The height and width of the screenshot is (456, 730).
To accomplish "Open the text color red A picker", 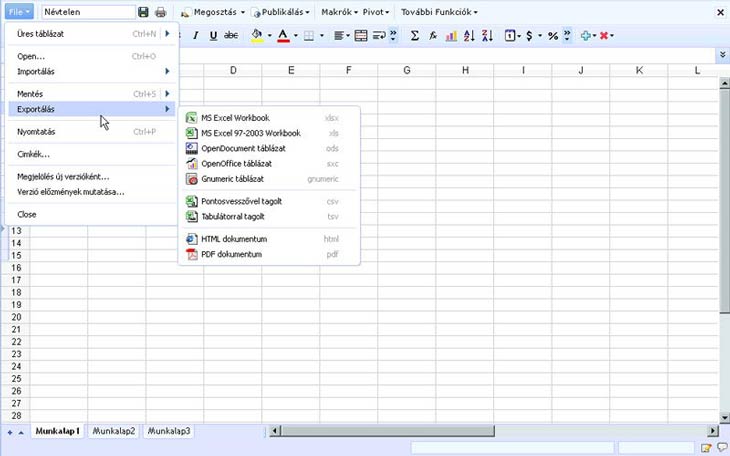I will click(x=283, y=36).
